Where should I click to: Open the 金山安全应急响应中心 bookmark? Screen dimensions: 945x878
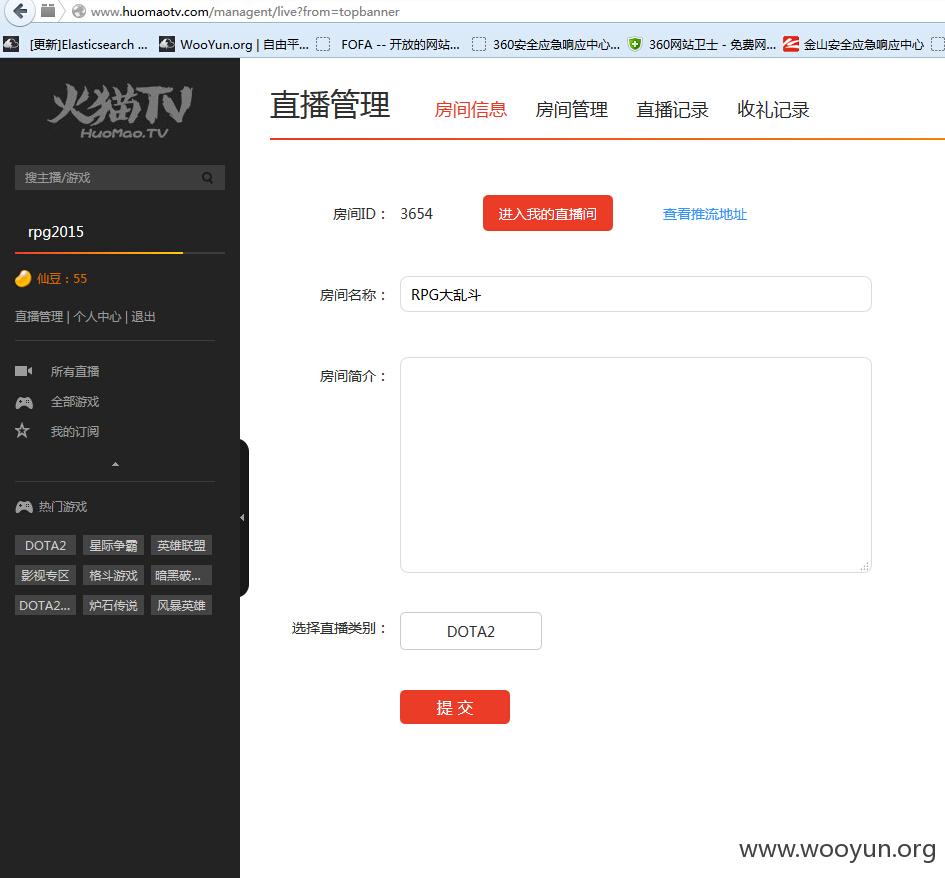tap(853, 44)
